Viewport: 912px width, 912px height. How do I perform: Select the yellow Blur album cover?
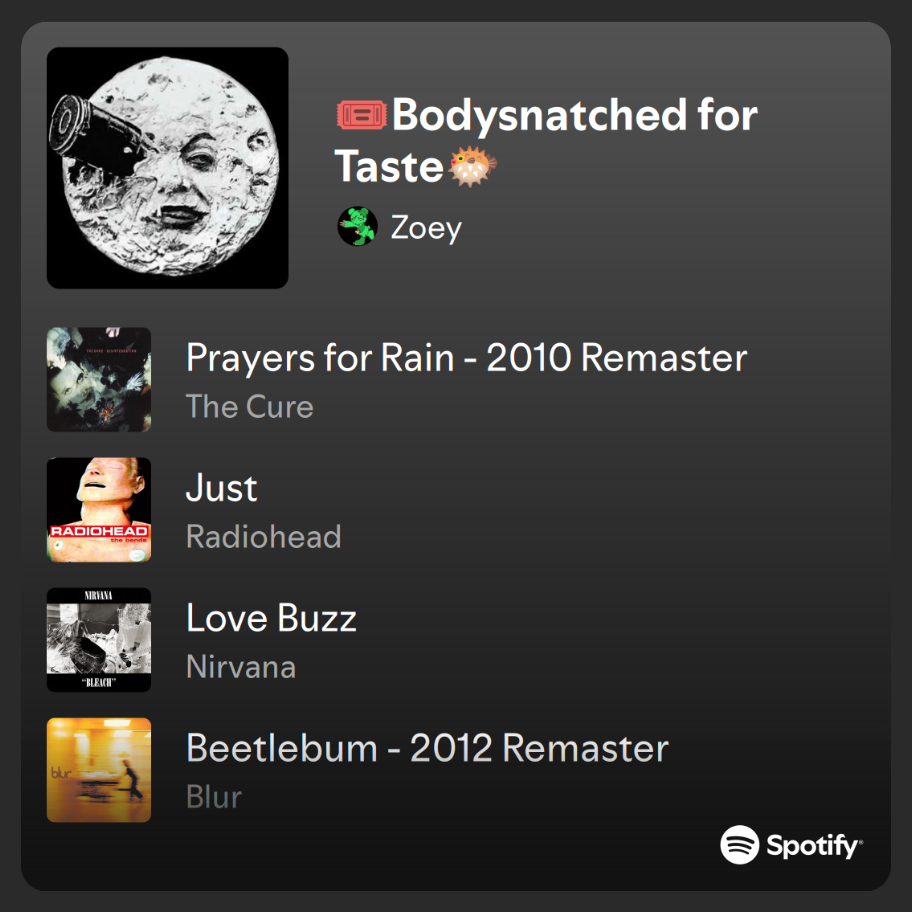click(99, 770)
